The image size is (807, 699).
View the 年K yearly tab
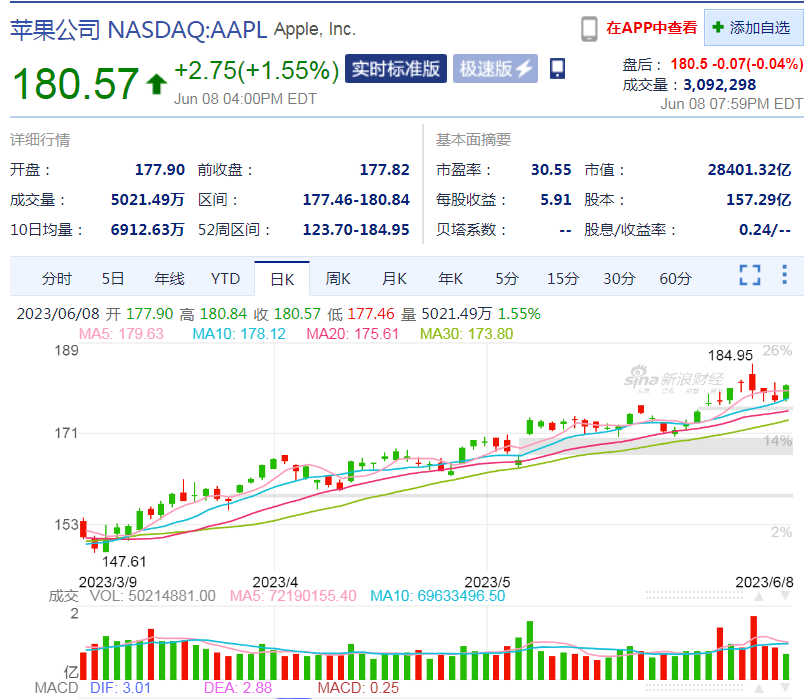(450, 278)
